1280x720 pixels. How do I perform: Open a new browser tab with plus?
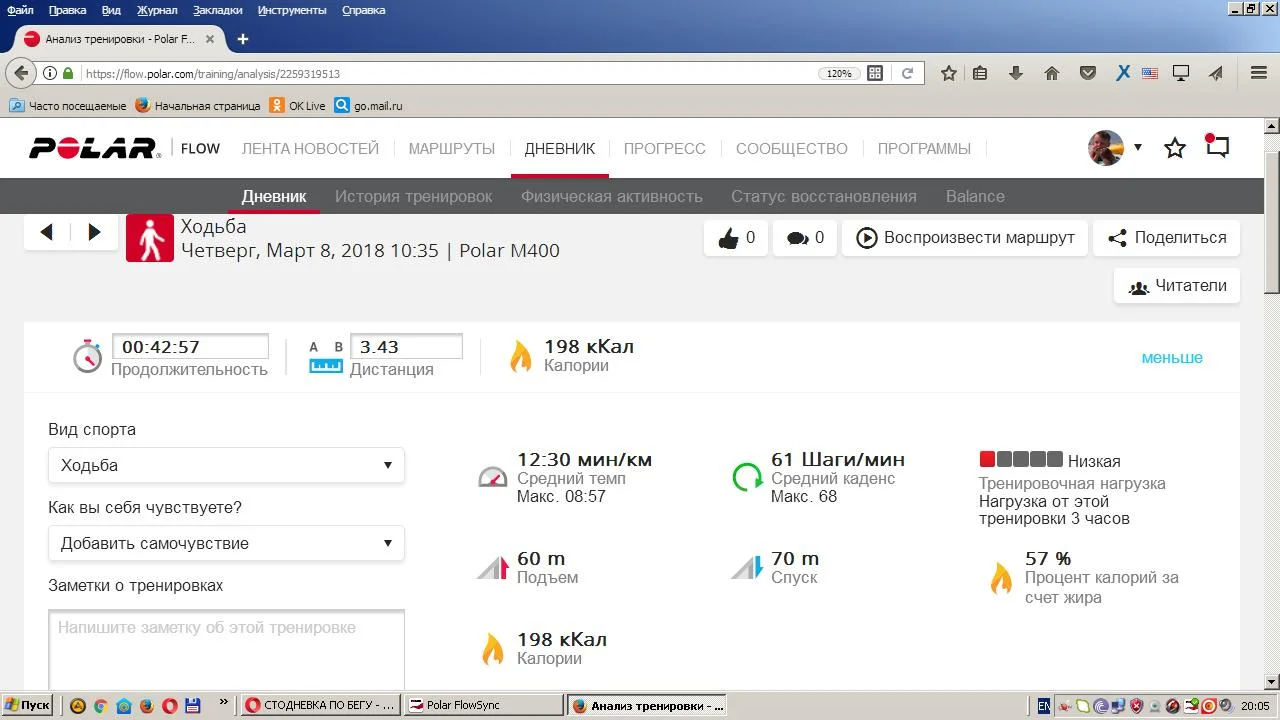click(x=242, y=39)
